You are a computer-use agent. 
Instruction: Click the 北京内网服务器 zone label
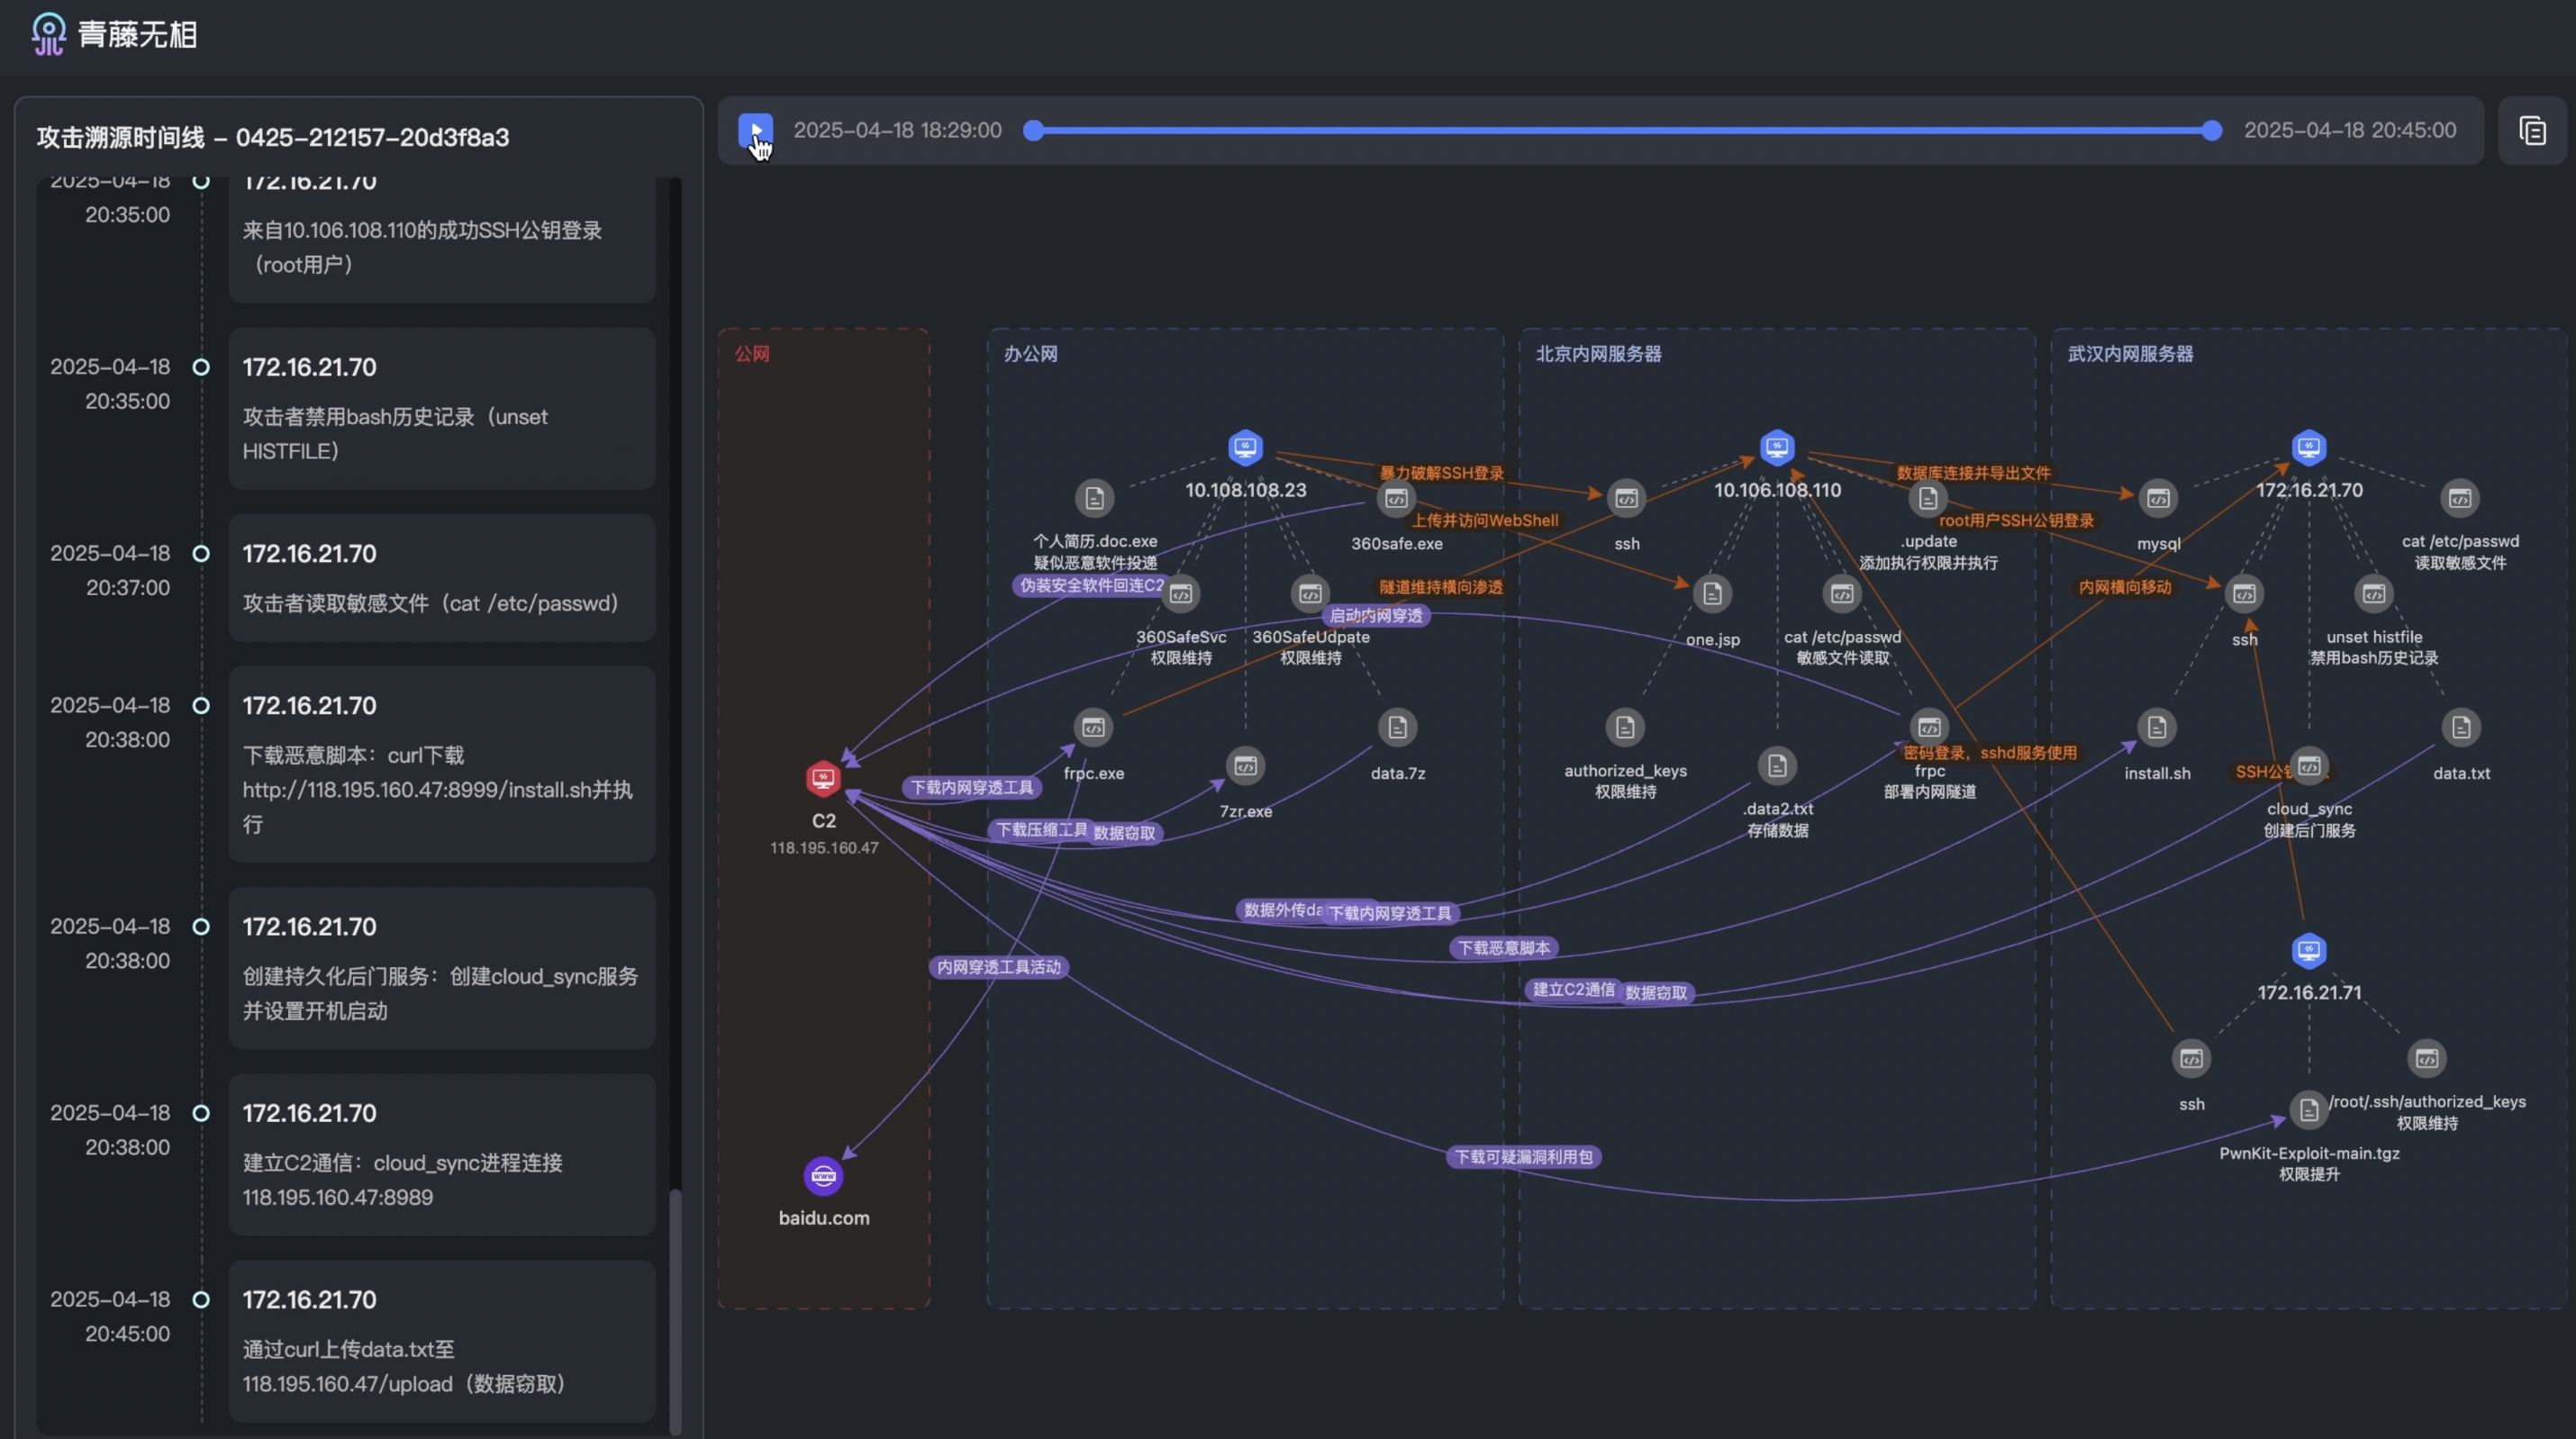coord(1598,354)
